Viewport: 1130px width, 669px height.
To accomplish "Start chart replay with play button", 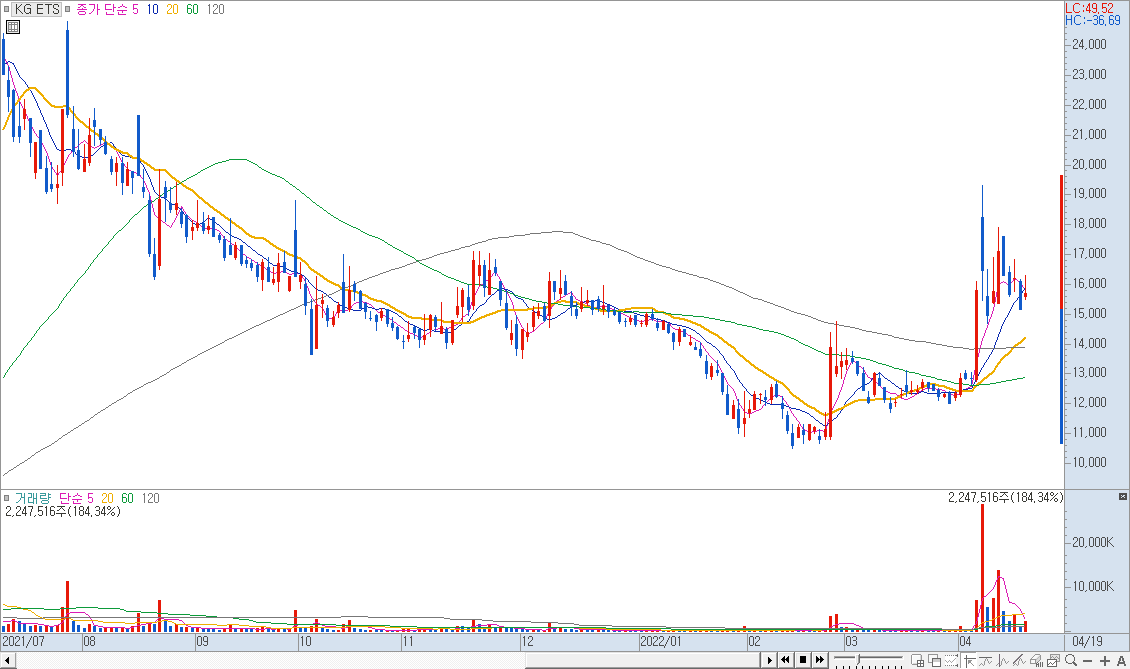I will pos(770,660).
